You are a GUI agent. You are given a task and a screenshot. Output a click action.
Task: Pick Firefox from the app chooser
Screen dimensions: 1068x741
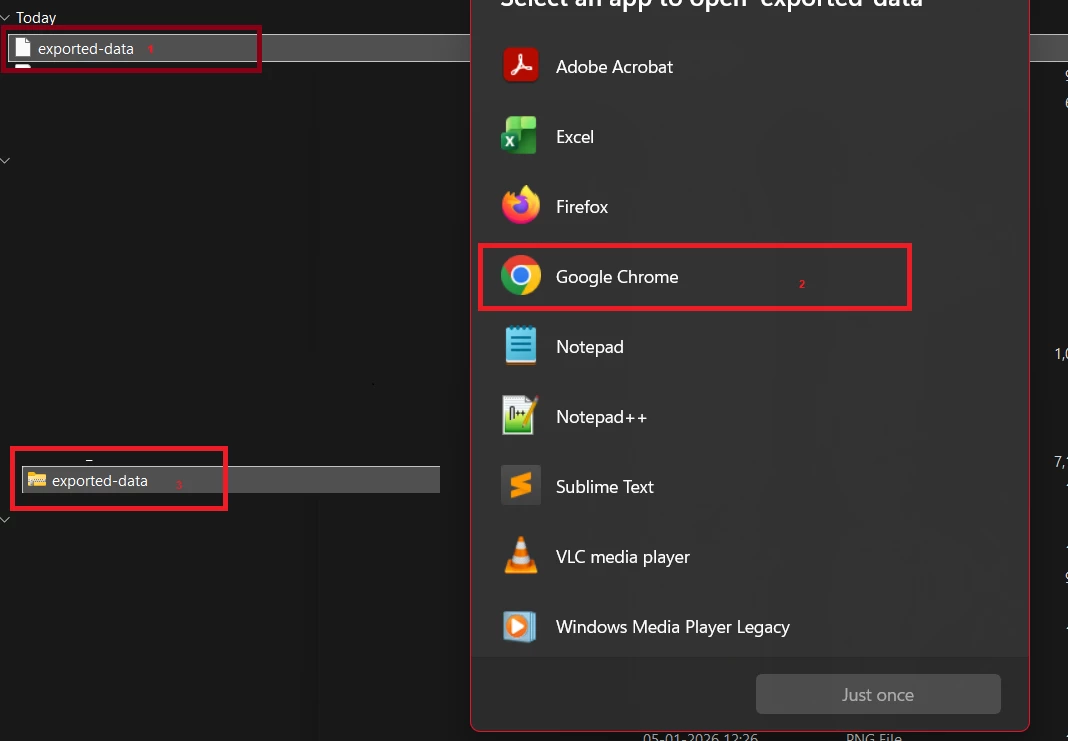[x=749, y=206]
